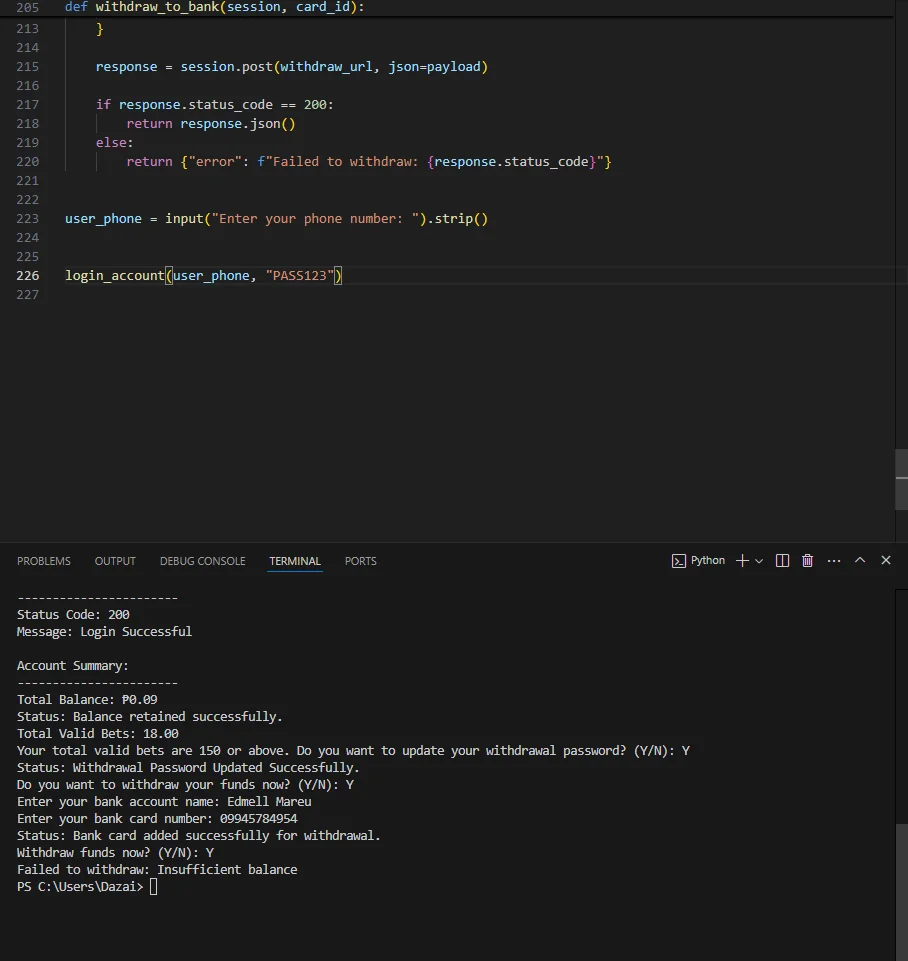Open the PORTS tab
Screen dimensions: 908x961
click(360, 561)
